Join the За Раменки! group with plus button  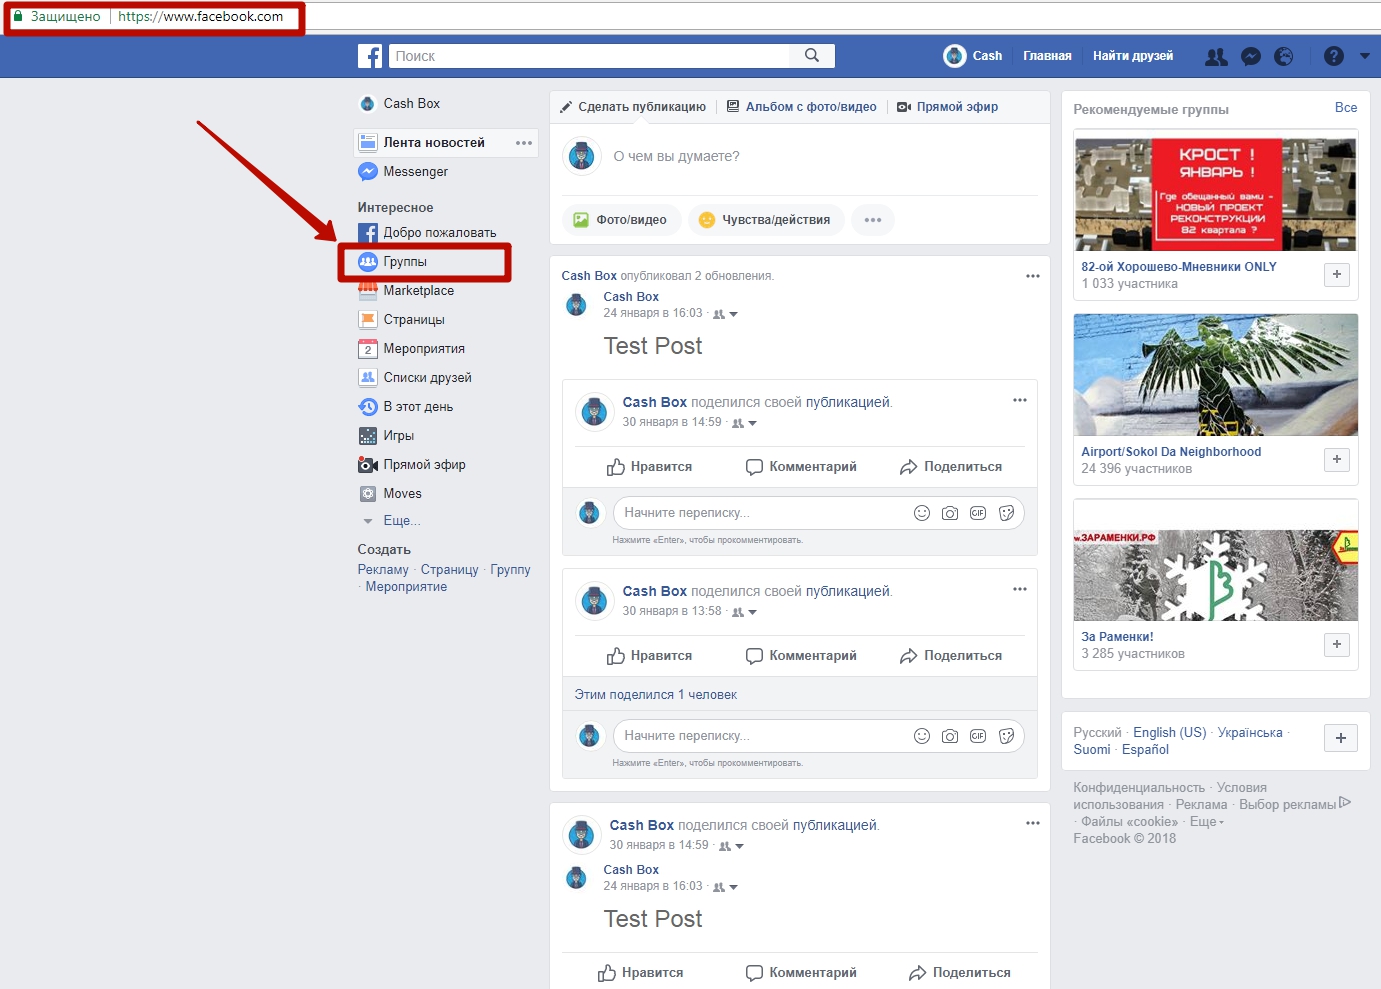tap(1337, 645)
